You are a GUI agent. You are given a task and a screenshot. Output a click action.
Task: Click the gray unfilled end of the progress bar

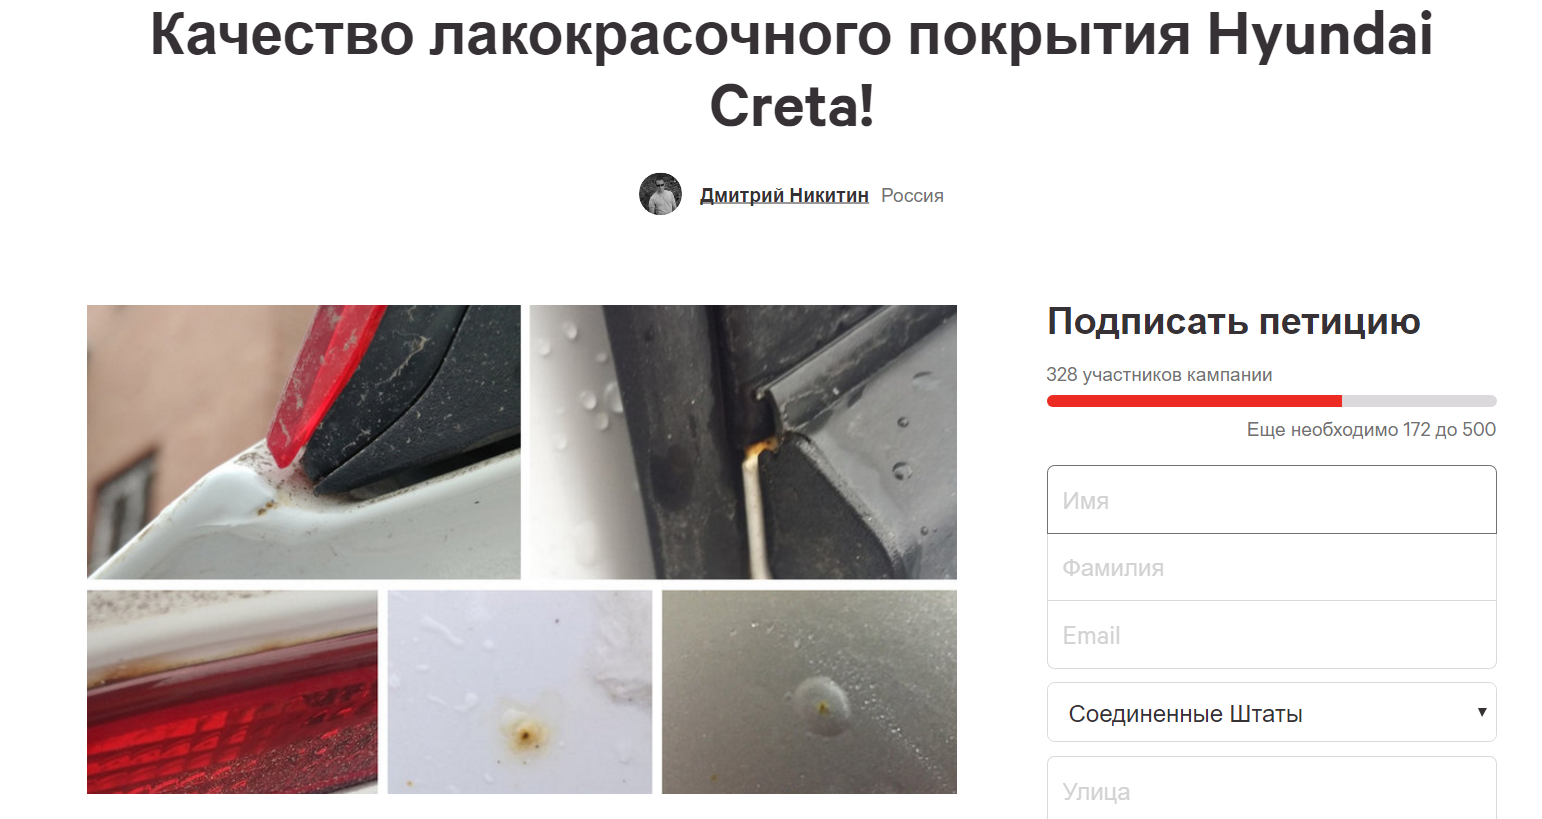pyautogui.click(x=1419, y=401)
